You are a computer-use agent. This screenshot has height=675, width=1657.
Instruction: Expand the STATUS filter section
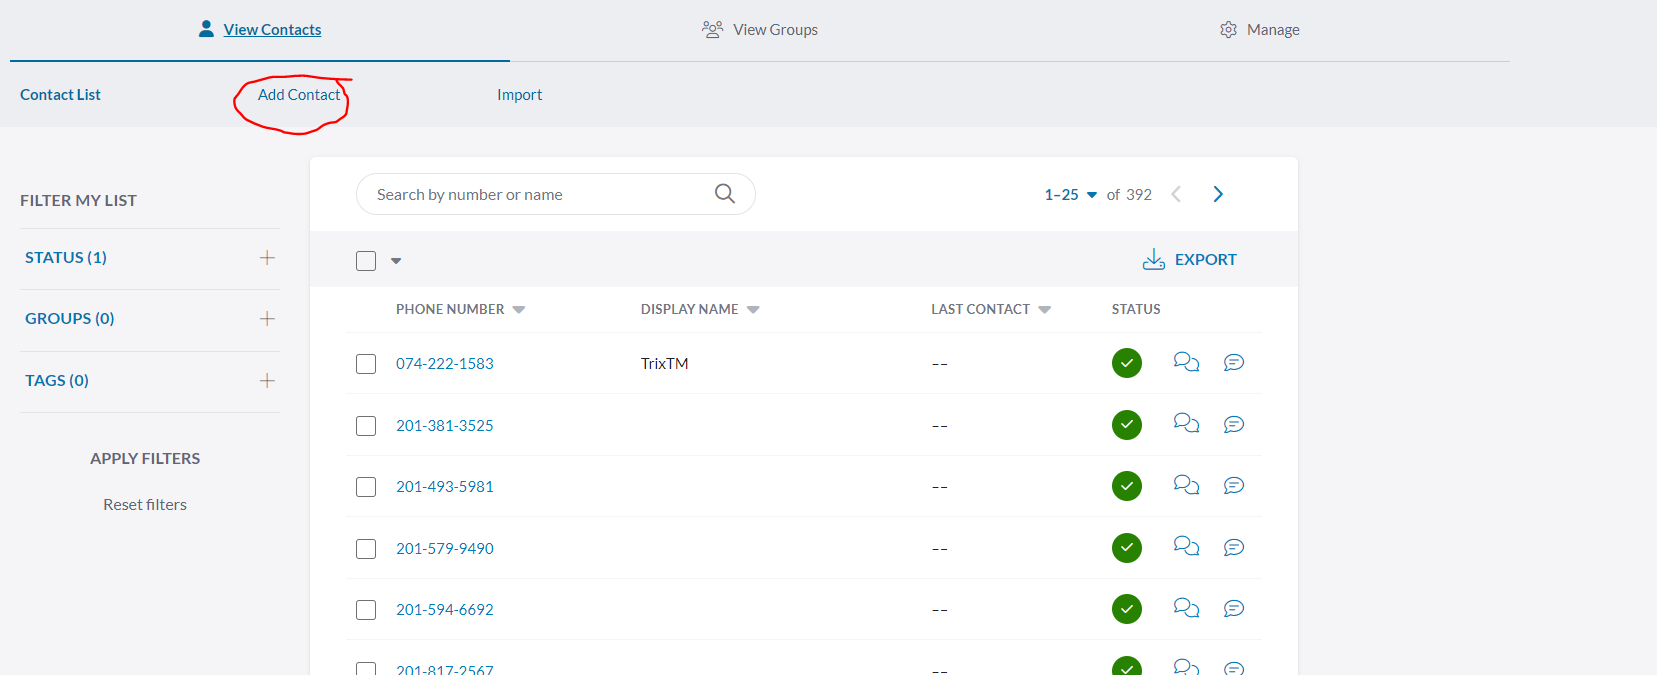click(x=267, y=258)
